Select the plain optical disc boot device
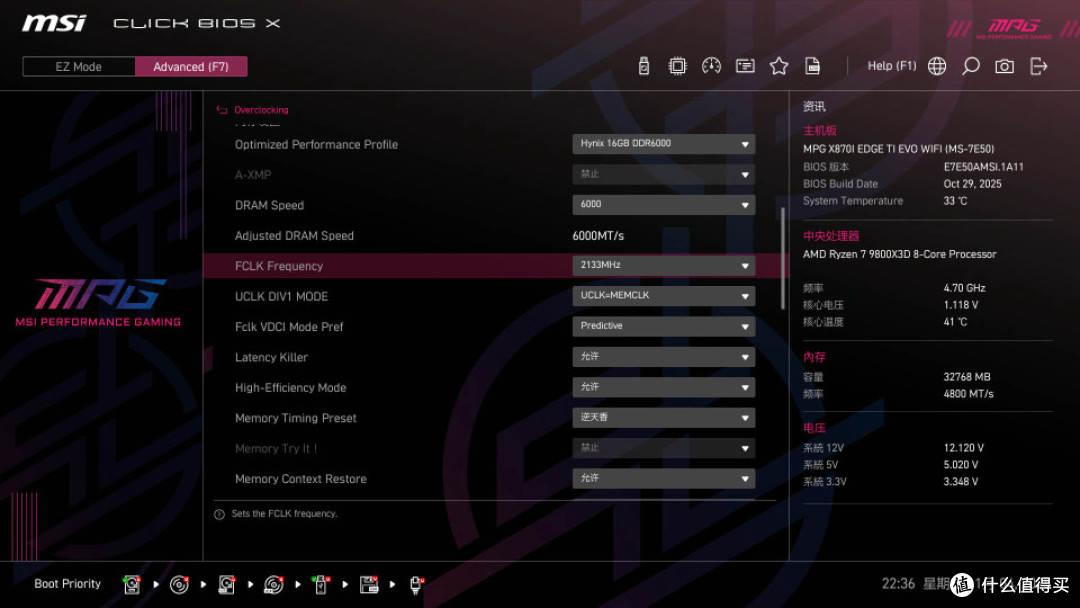The width and height of the screenshot is (1080, 608). pyautogui.click(x=179, y=585)
